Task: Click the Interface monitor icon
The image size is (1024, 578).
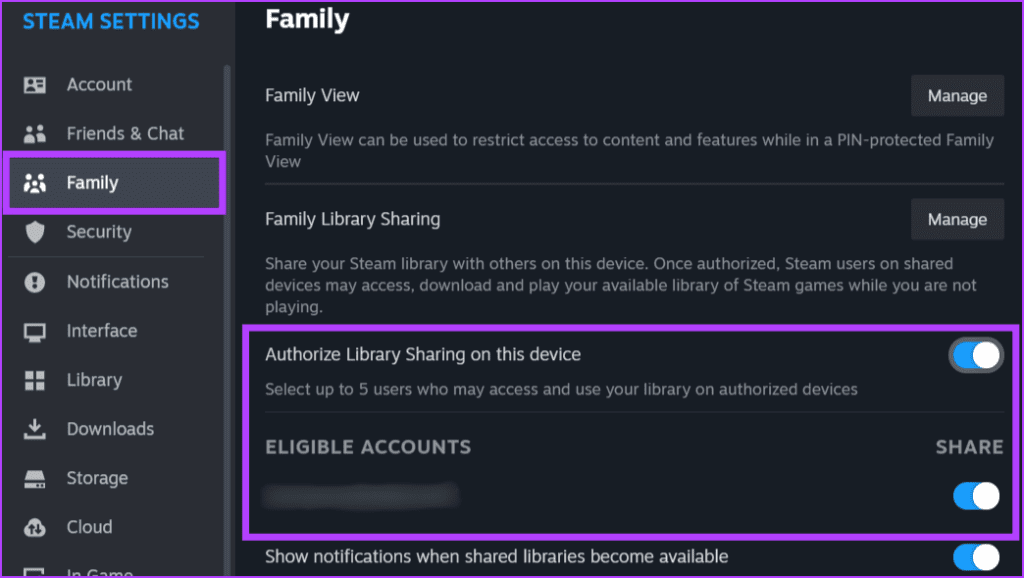Action: click(x=40, y=330)
